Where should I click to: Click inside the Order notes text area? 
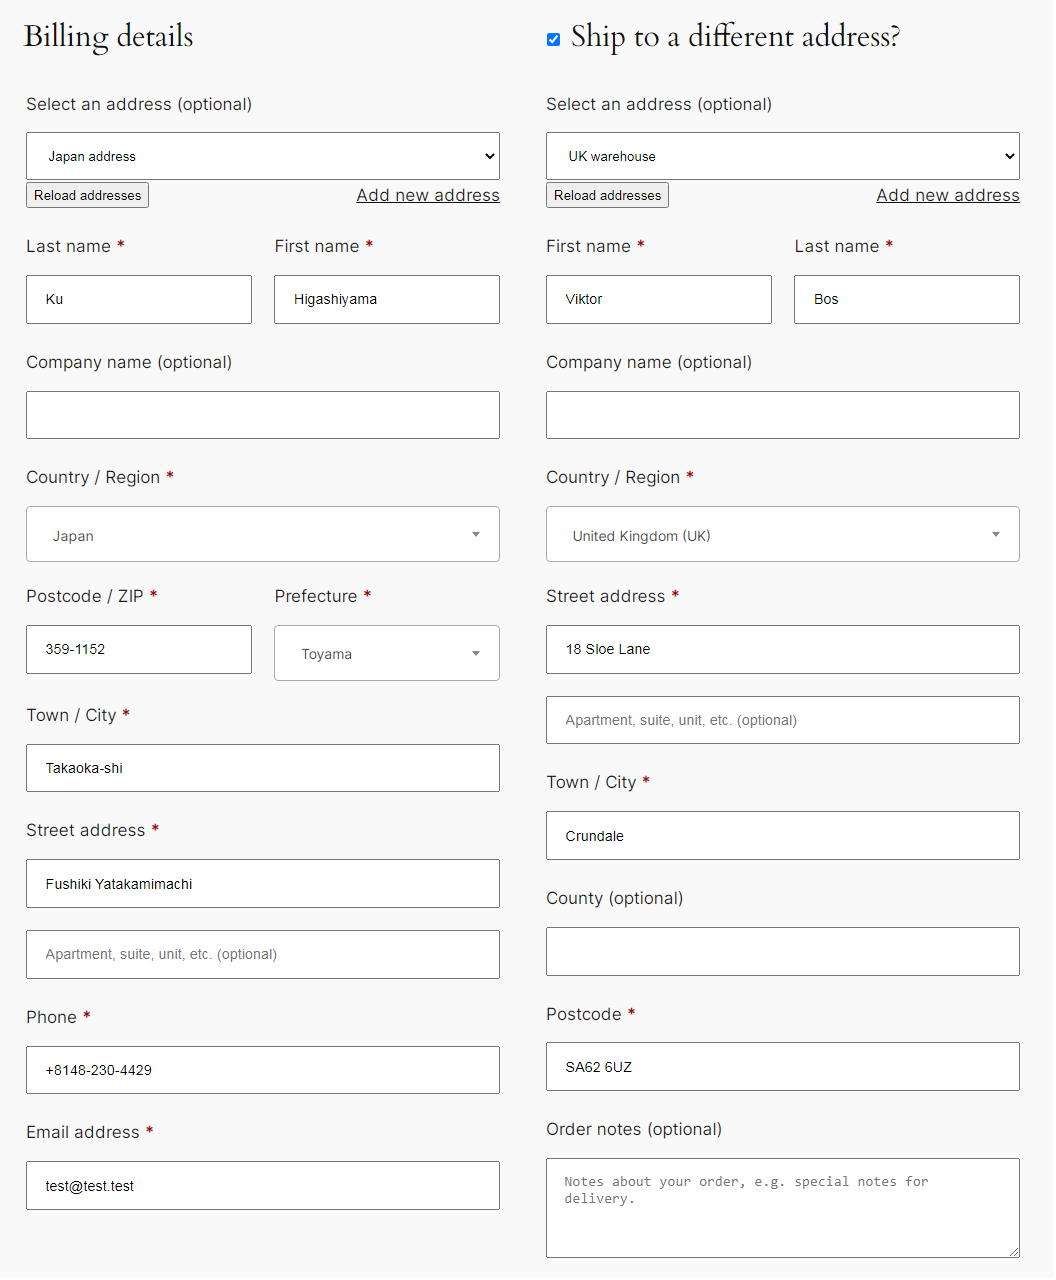(782, 1208)
